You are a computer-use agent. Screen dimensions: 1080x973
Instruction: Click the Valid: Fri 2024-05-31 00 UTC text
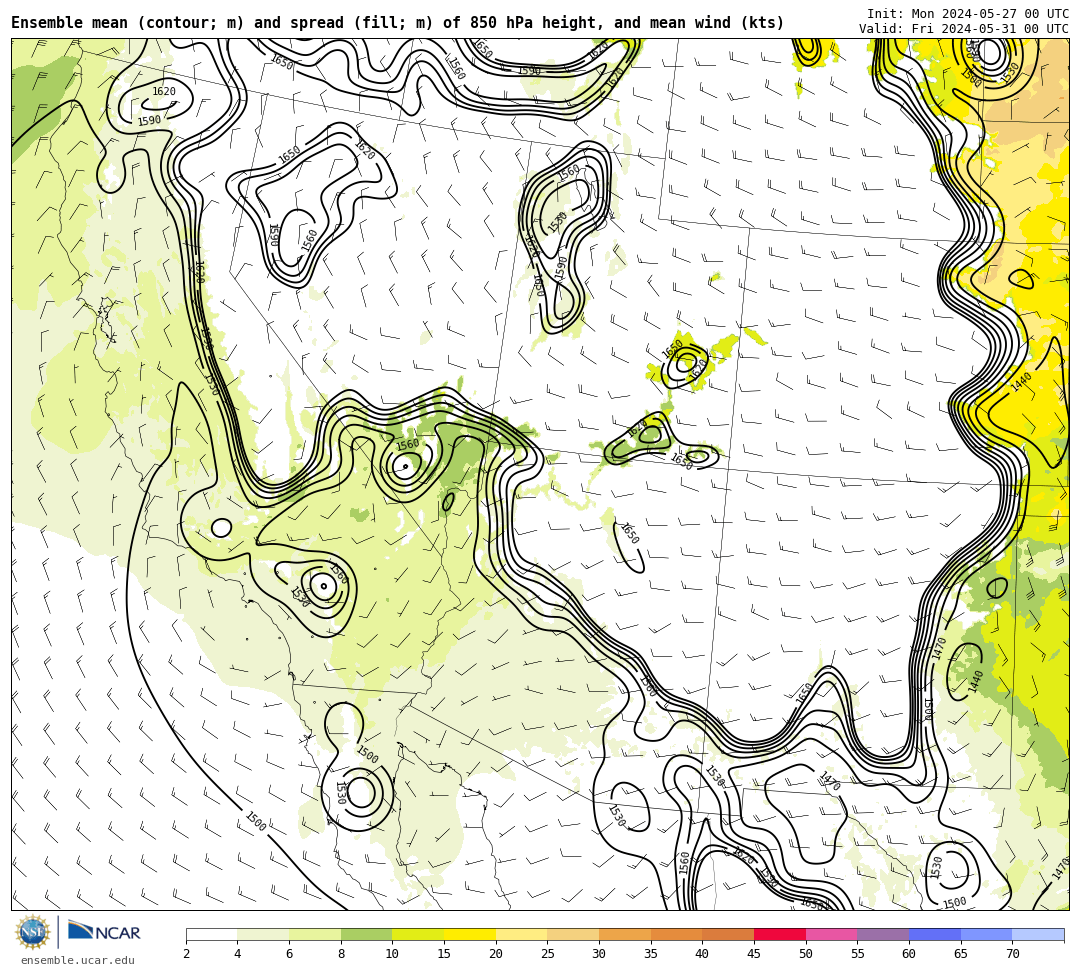pyautogui.click(x=964, y=29)
